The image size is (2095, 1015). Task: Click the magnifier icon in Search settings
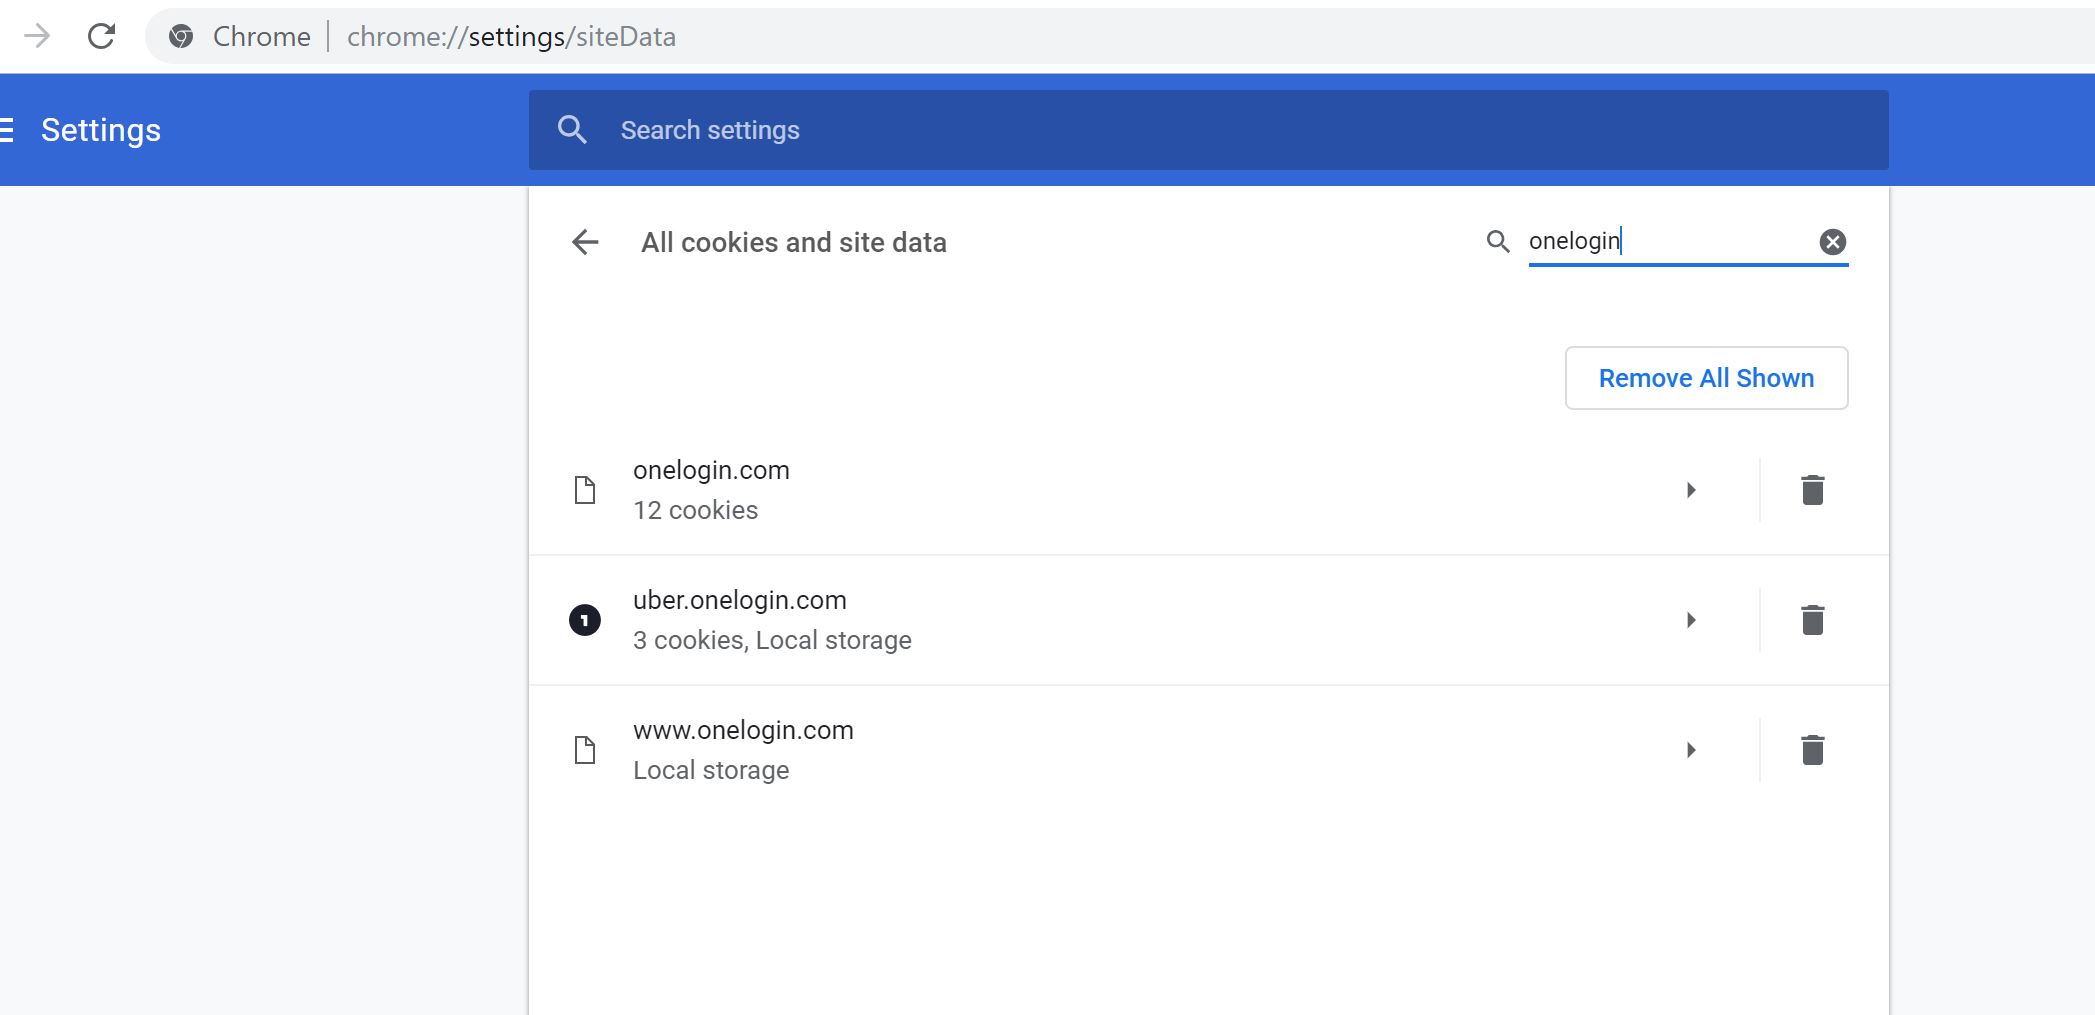tap(572, 130)
